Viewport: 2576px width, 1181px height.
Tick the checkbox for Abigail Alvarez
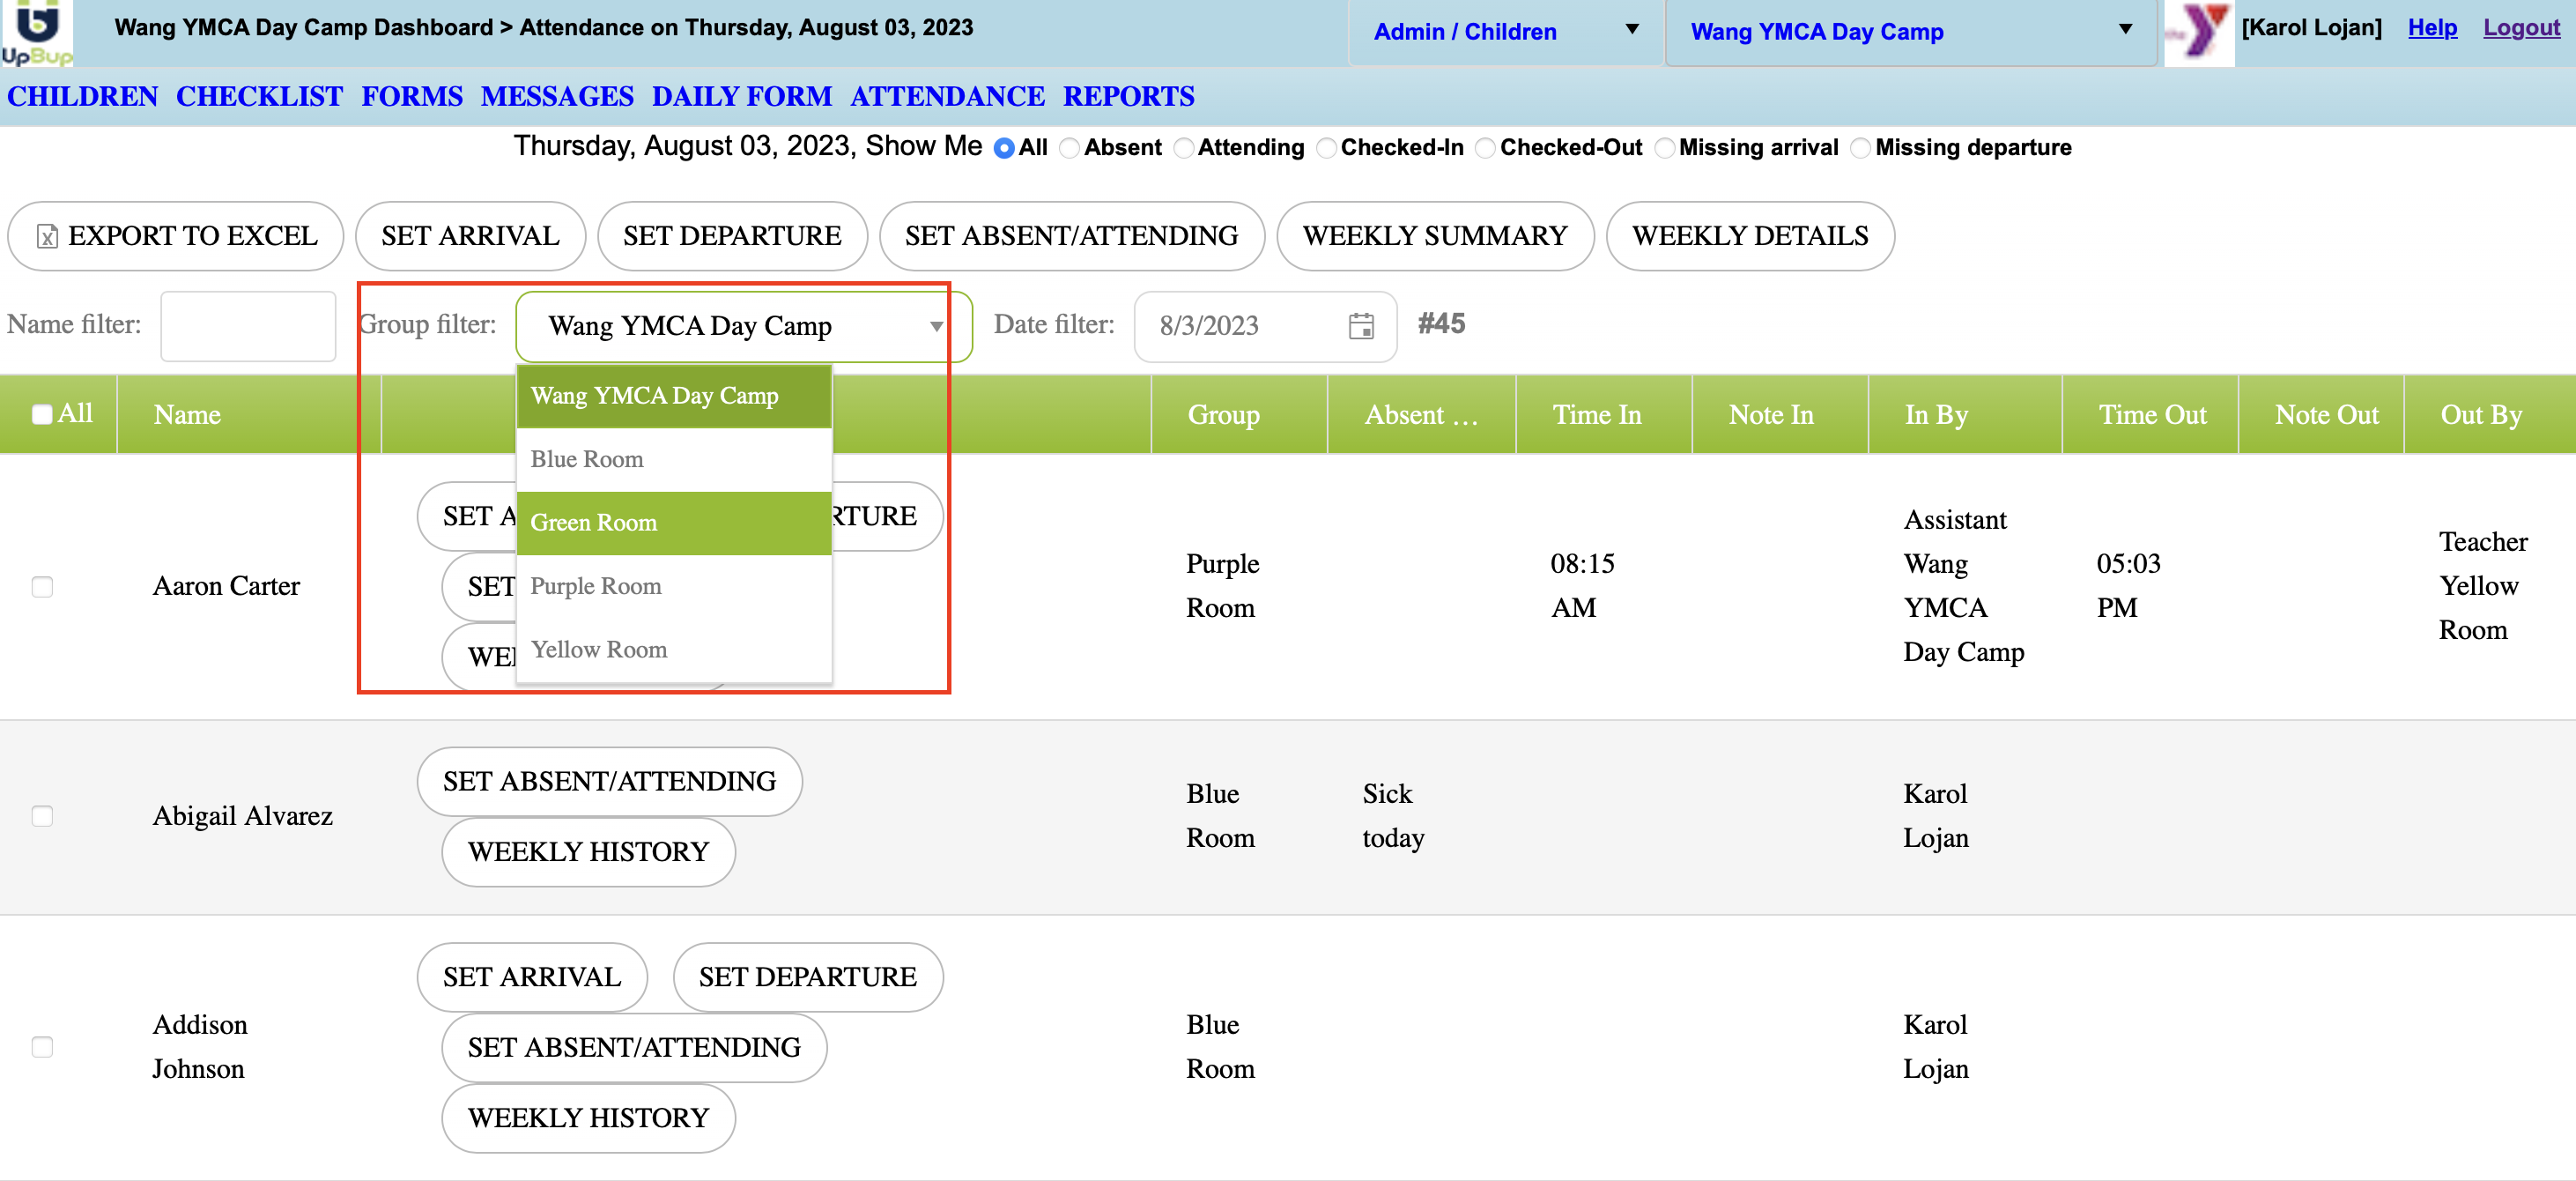[42, 816]
